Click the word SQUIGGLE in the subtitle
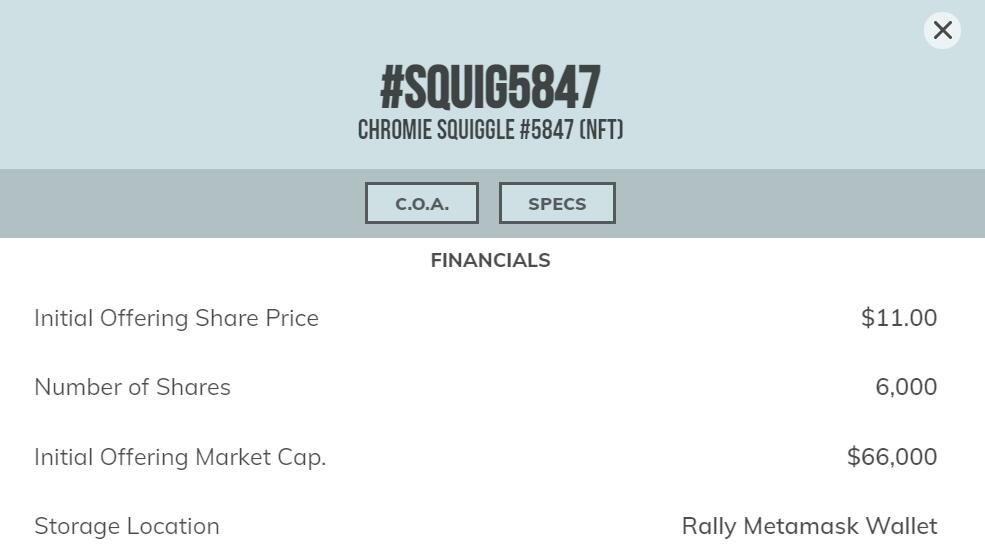The image size is (985, 548). (x=475, y=131)
